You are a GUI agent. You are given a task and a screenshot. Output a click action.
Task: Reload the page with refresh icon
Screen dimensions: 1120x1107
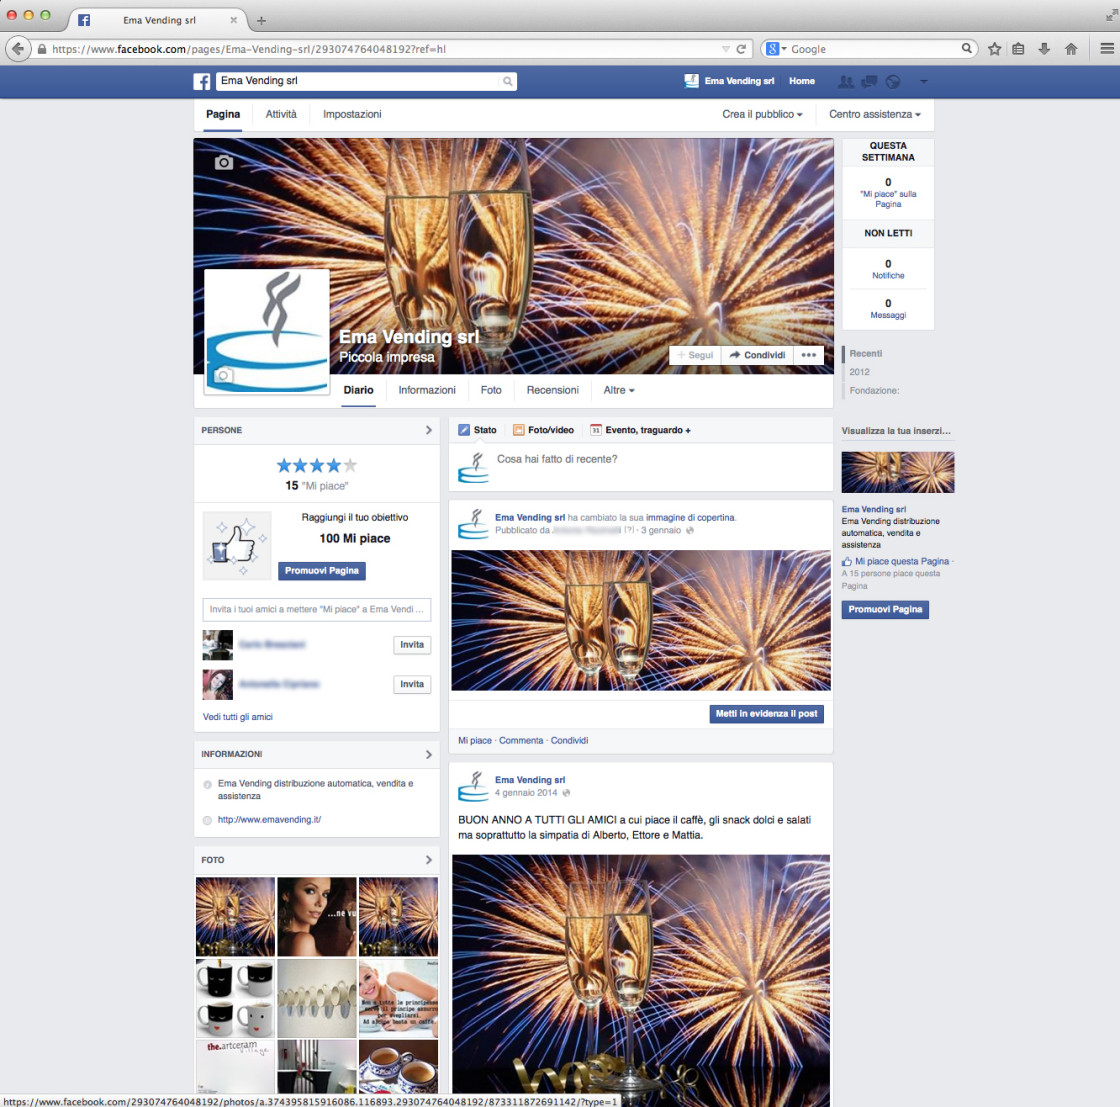click(x=741, y=49)
